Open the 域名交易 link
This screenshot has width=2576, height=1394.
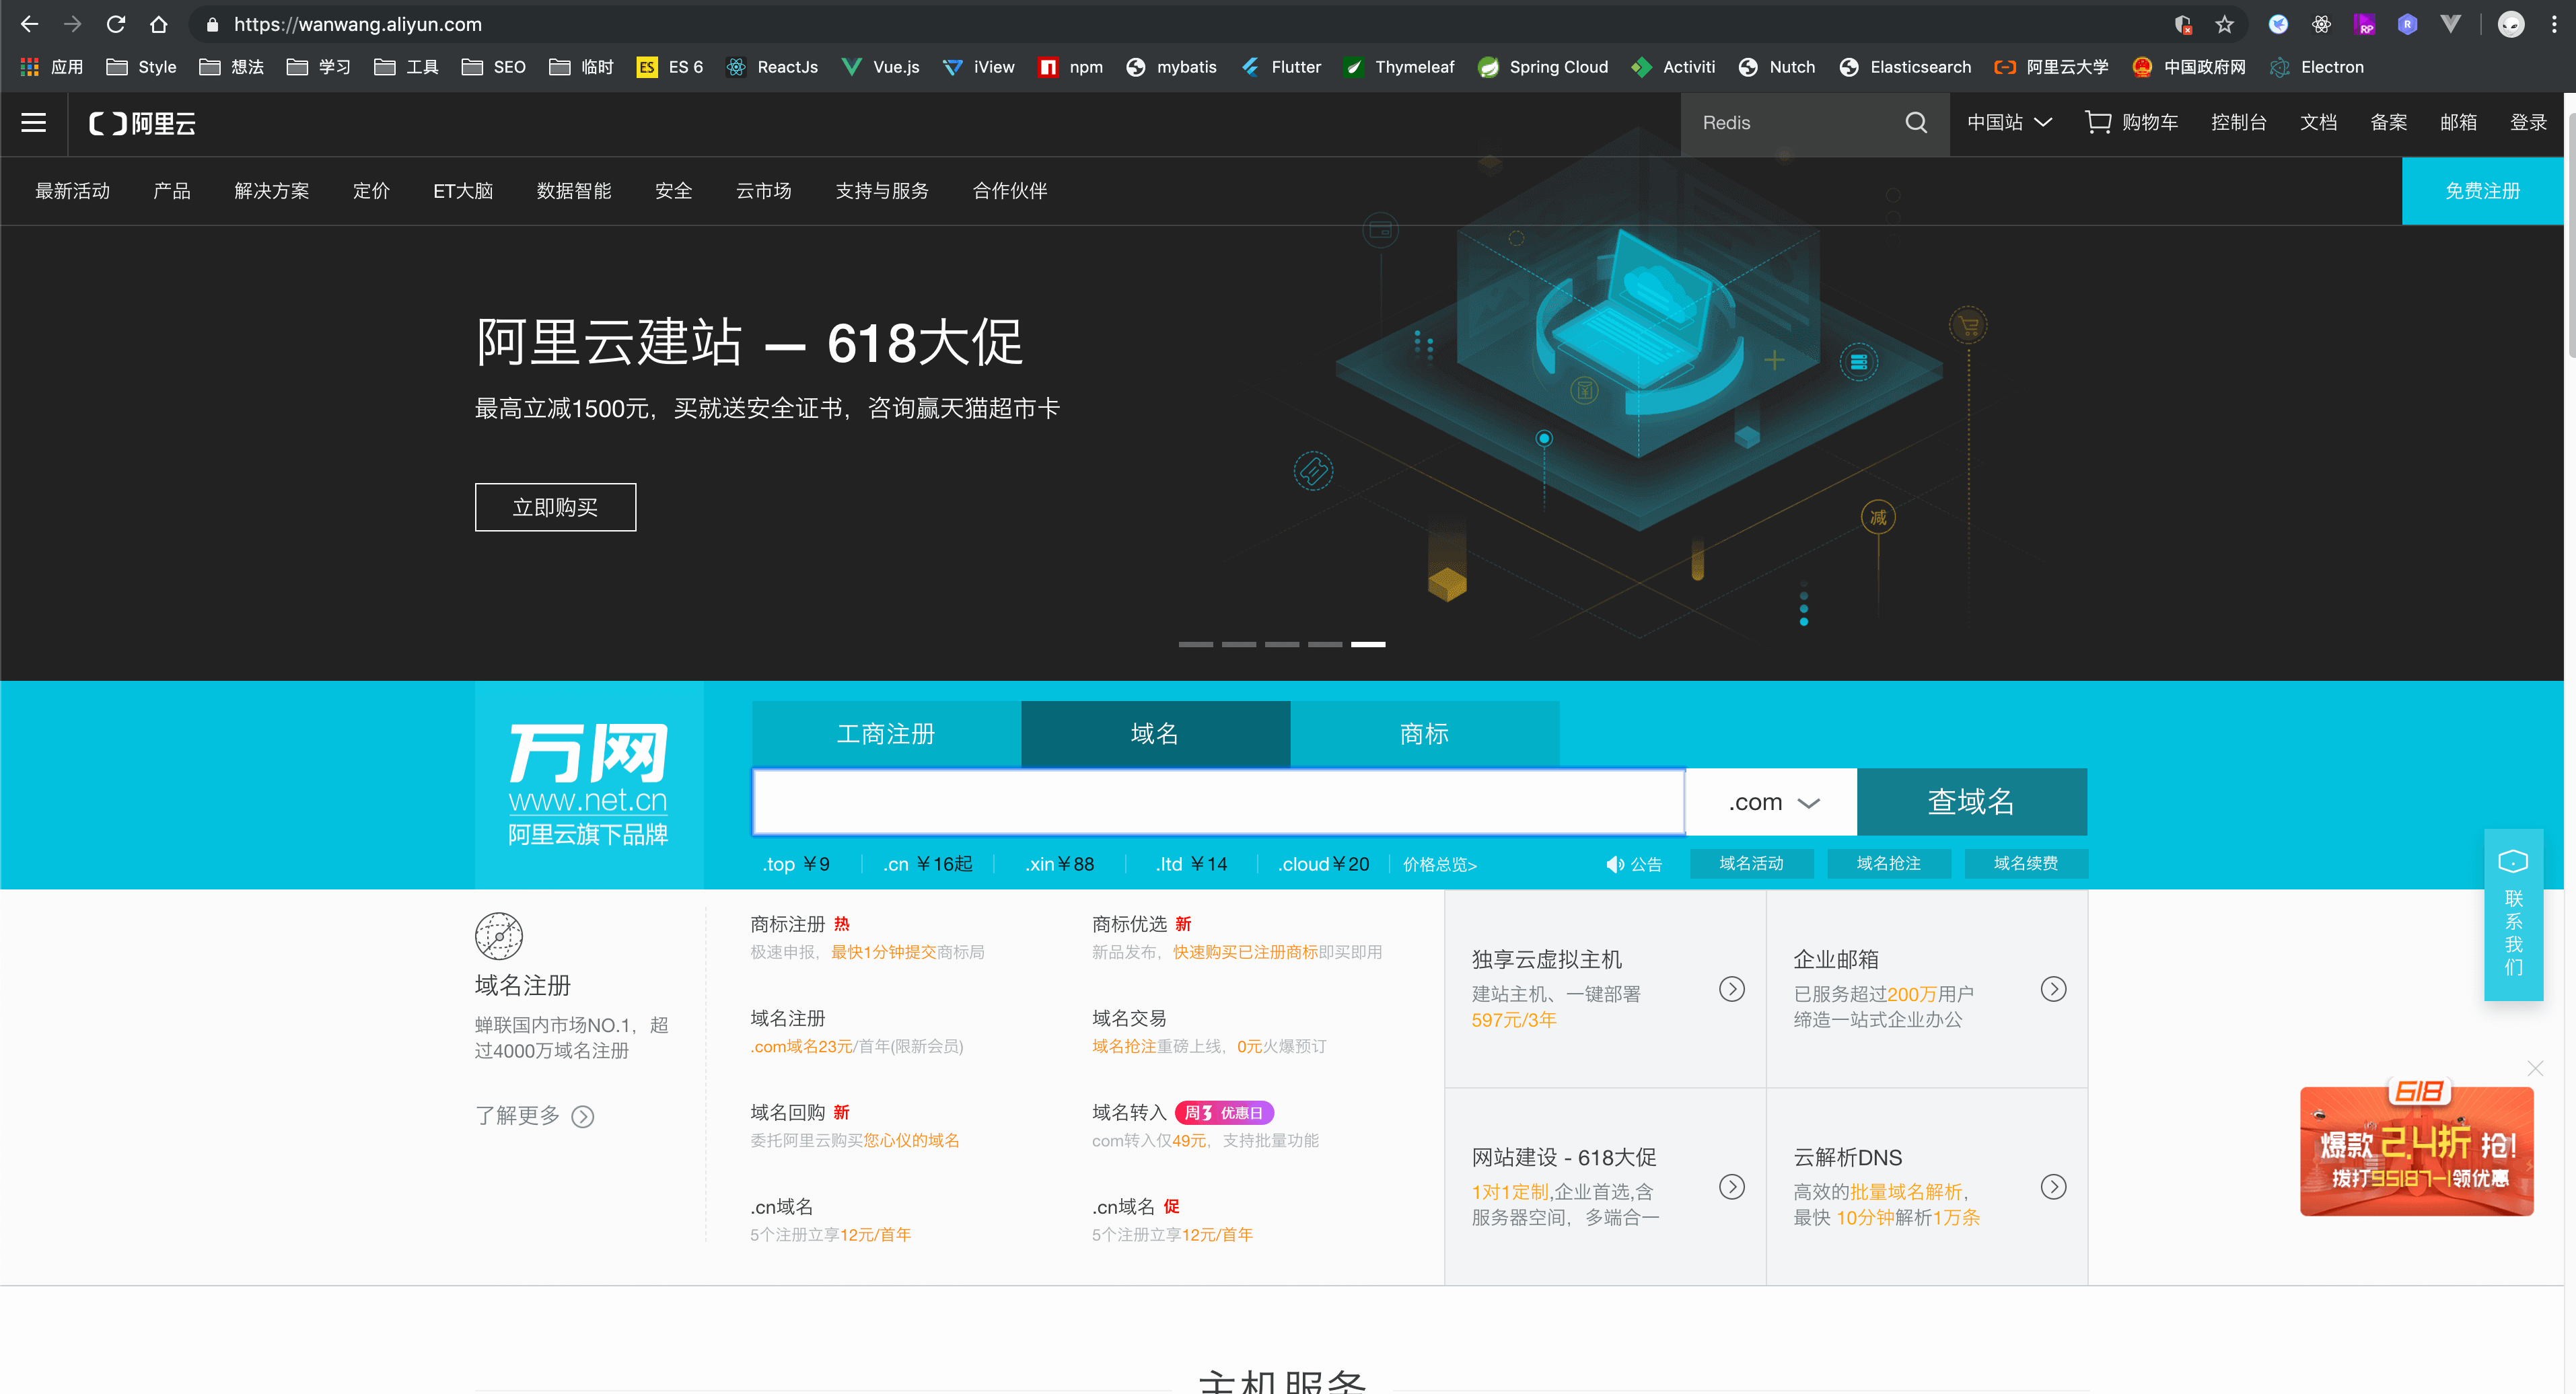point(1129,1018)
